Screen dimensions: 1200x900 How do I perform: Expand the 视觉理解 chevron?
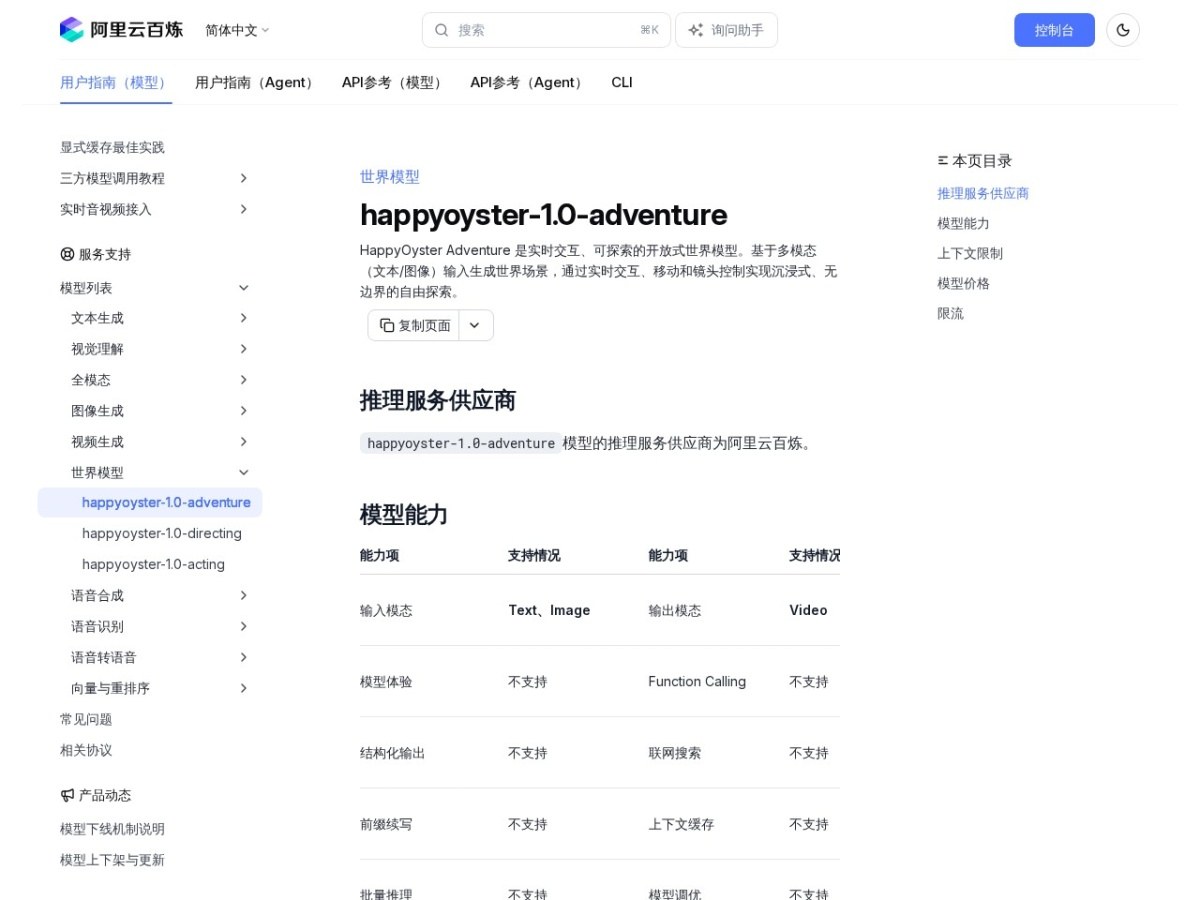[x=243, y=349]
